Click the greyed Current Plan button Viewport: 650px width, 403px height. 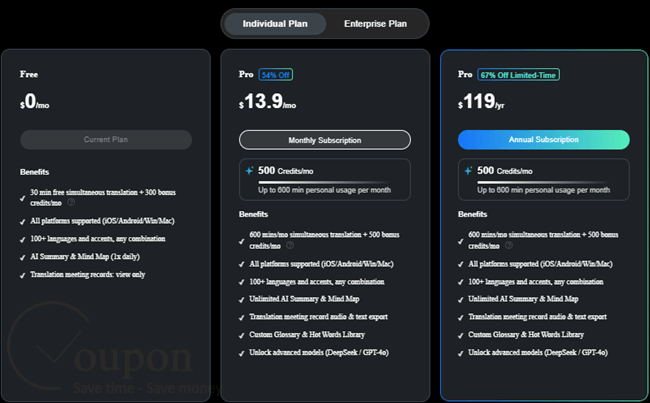point(106,140)
